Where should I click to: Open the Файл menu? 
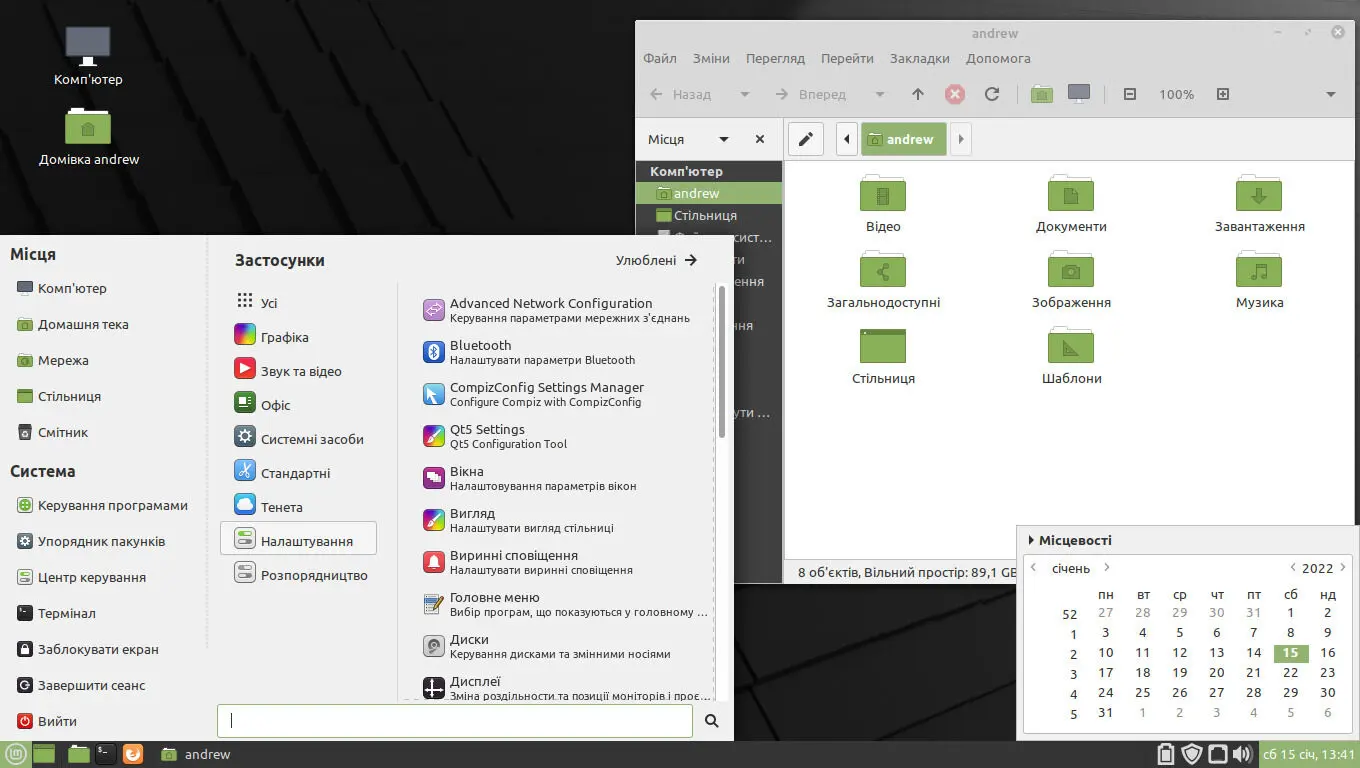[660, 58]
